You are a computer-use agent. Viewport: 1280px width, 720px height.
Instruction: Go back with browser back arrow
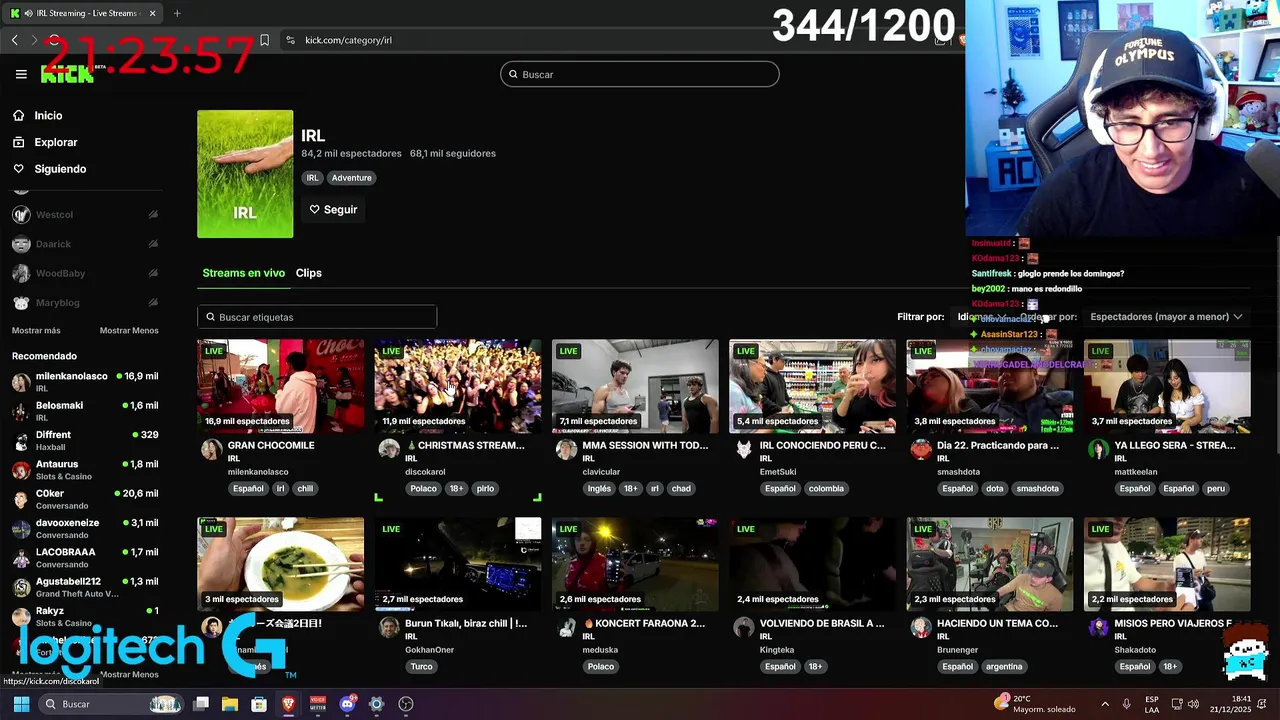tap(14, 40)
